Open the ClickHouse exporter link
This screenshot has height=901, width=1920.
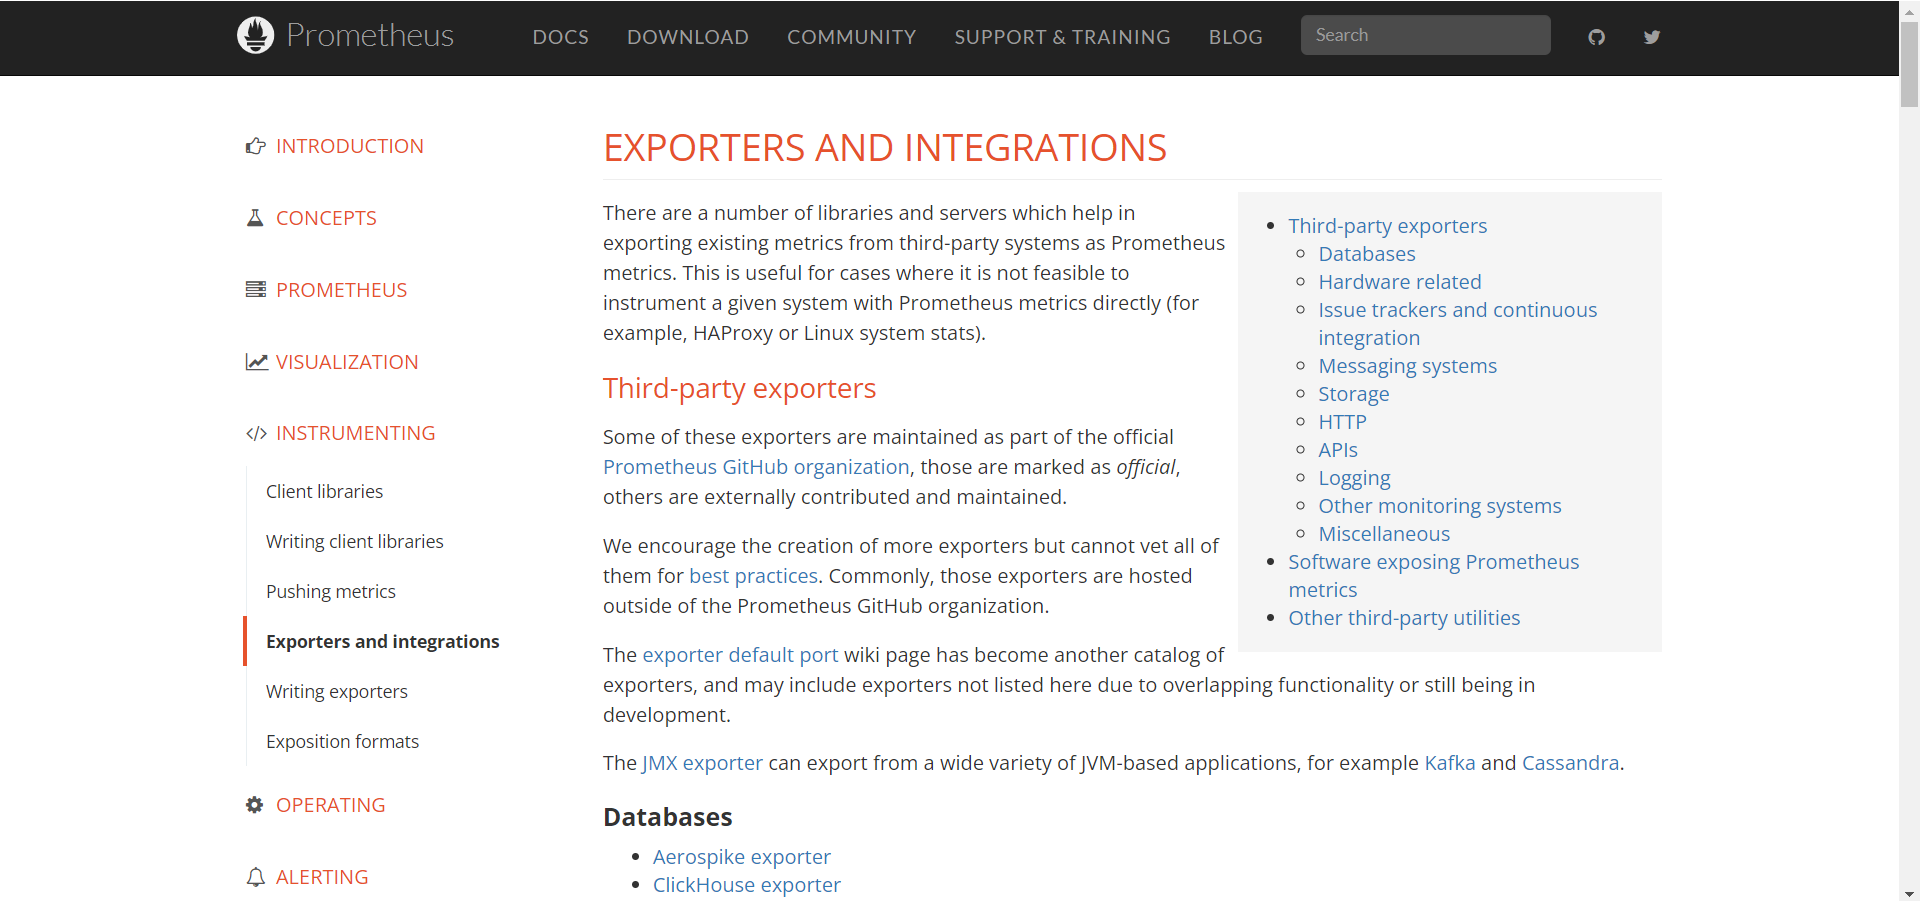(746, 885)
